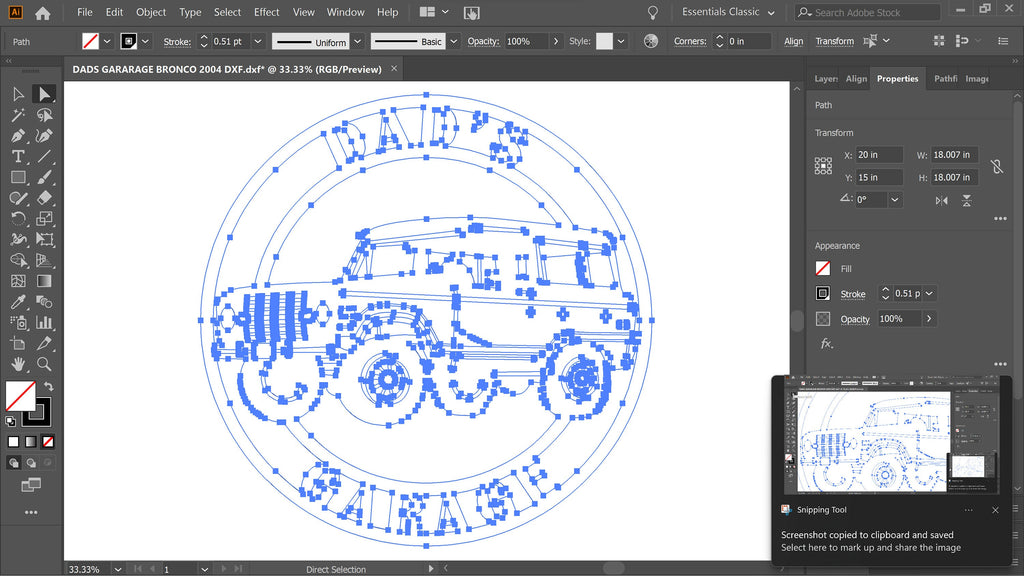Select the Snipping Tool notification message
This screenshot has width=1024, height=576.
pyautogui.click(x=871, y=541)
